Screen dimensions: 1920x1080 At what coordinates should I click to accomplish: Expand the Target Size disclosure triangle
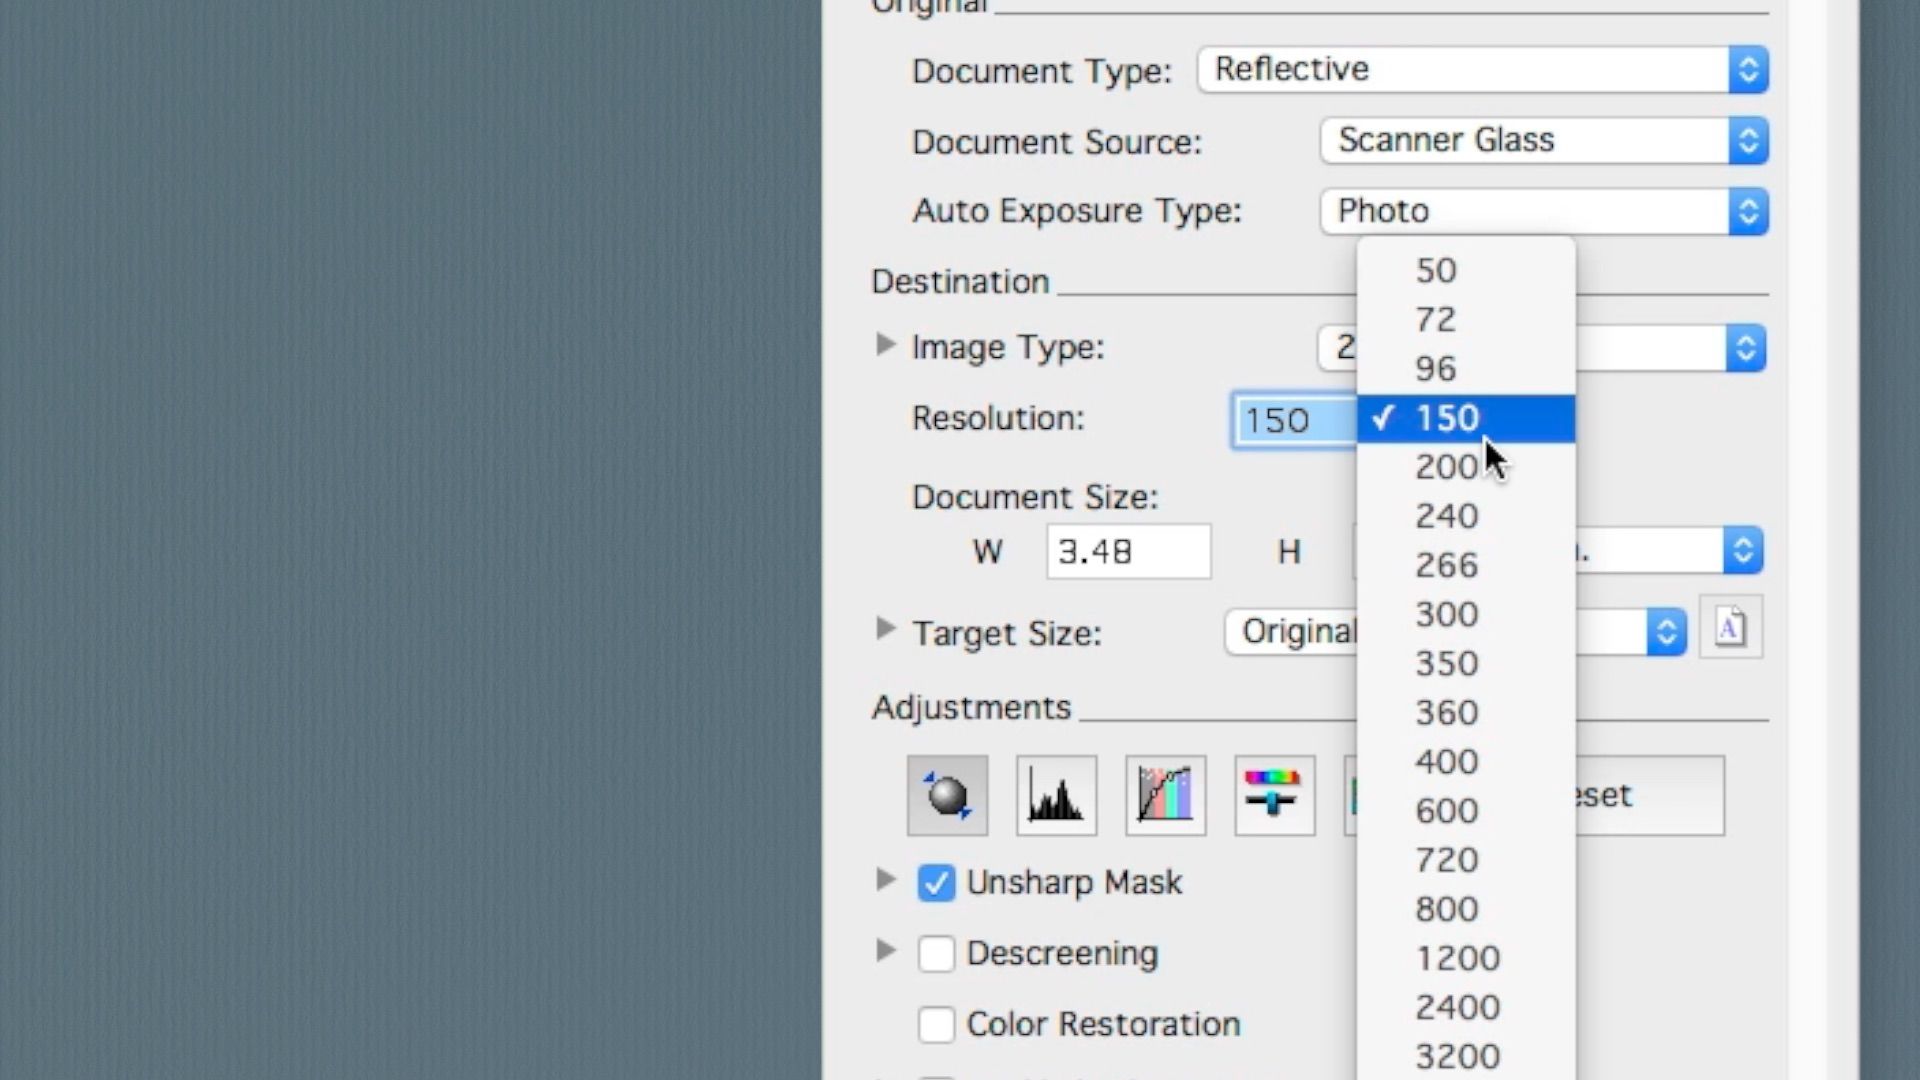[885, 630]
